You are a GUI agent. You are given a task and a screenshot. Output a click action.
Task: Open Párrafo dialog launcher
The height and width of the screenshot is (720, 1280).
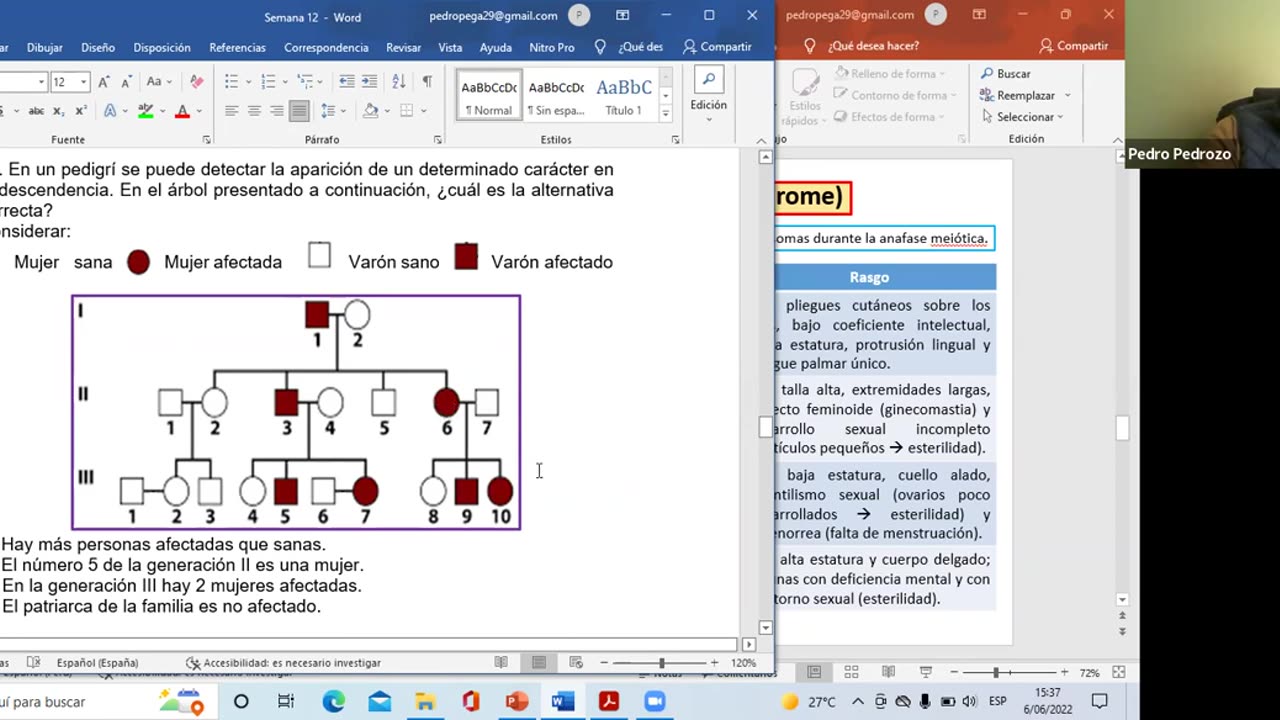tap(438, 140)
